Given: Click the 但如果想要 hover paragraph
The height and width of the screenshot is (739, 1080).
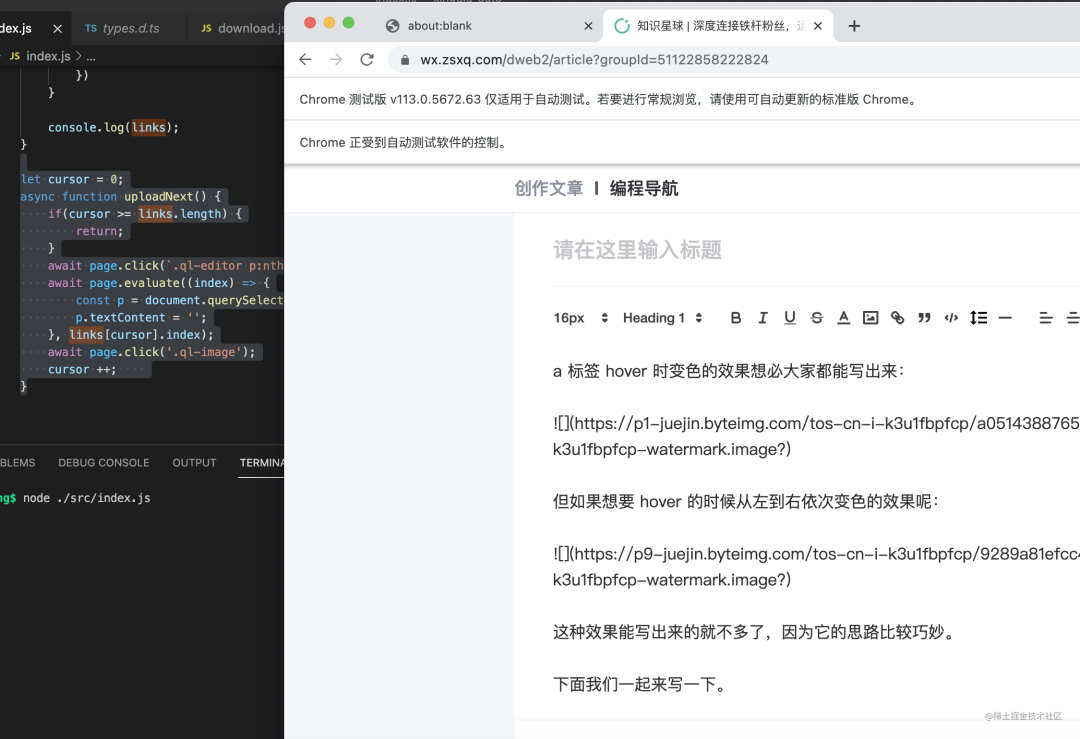Looking at the screenshot, I should [x=746, y=501].
